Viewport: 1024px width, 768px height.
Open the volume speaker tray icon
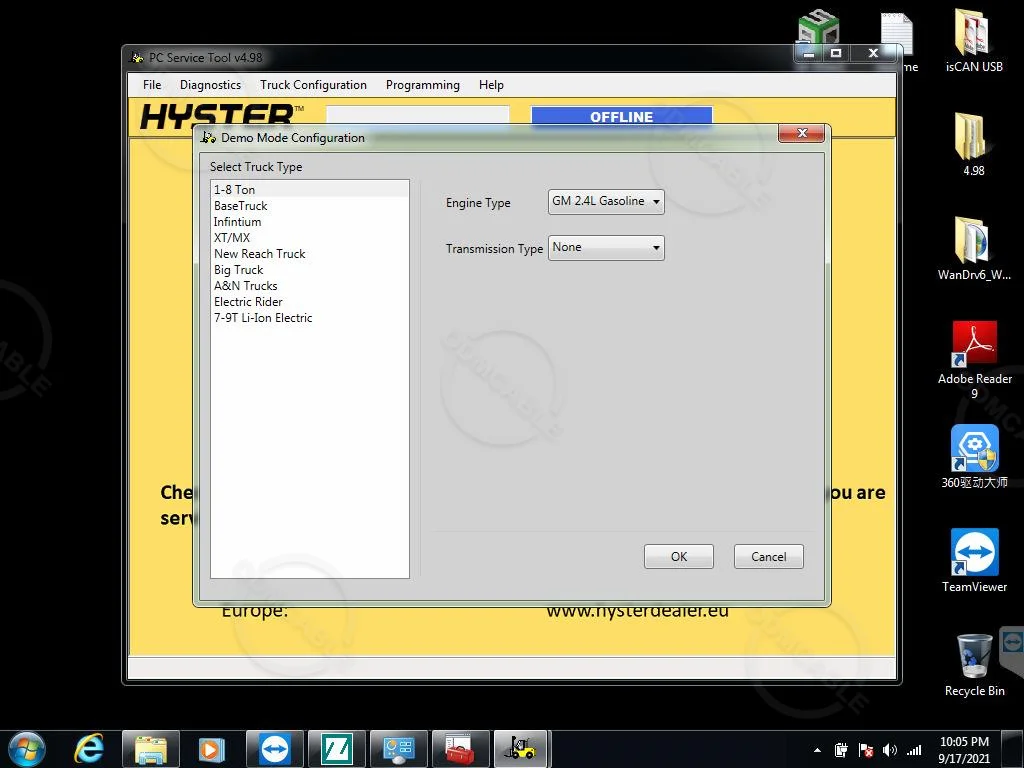pos(889,750)
